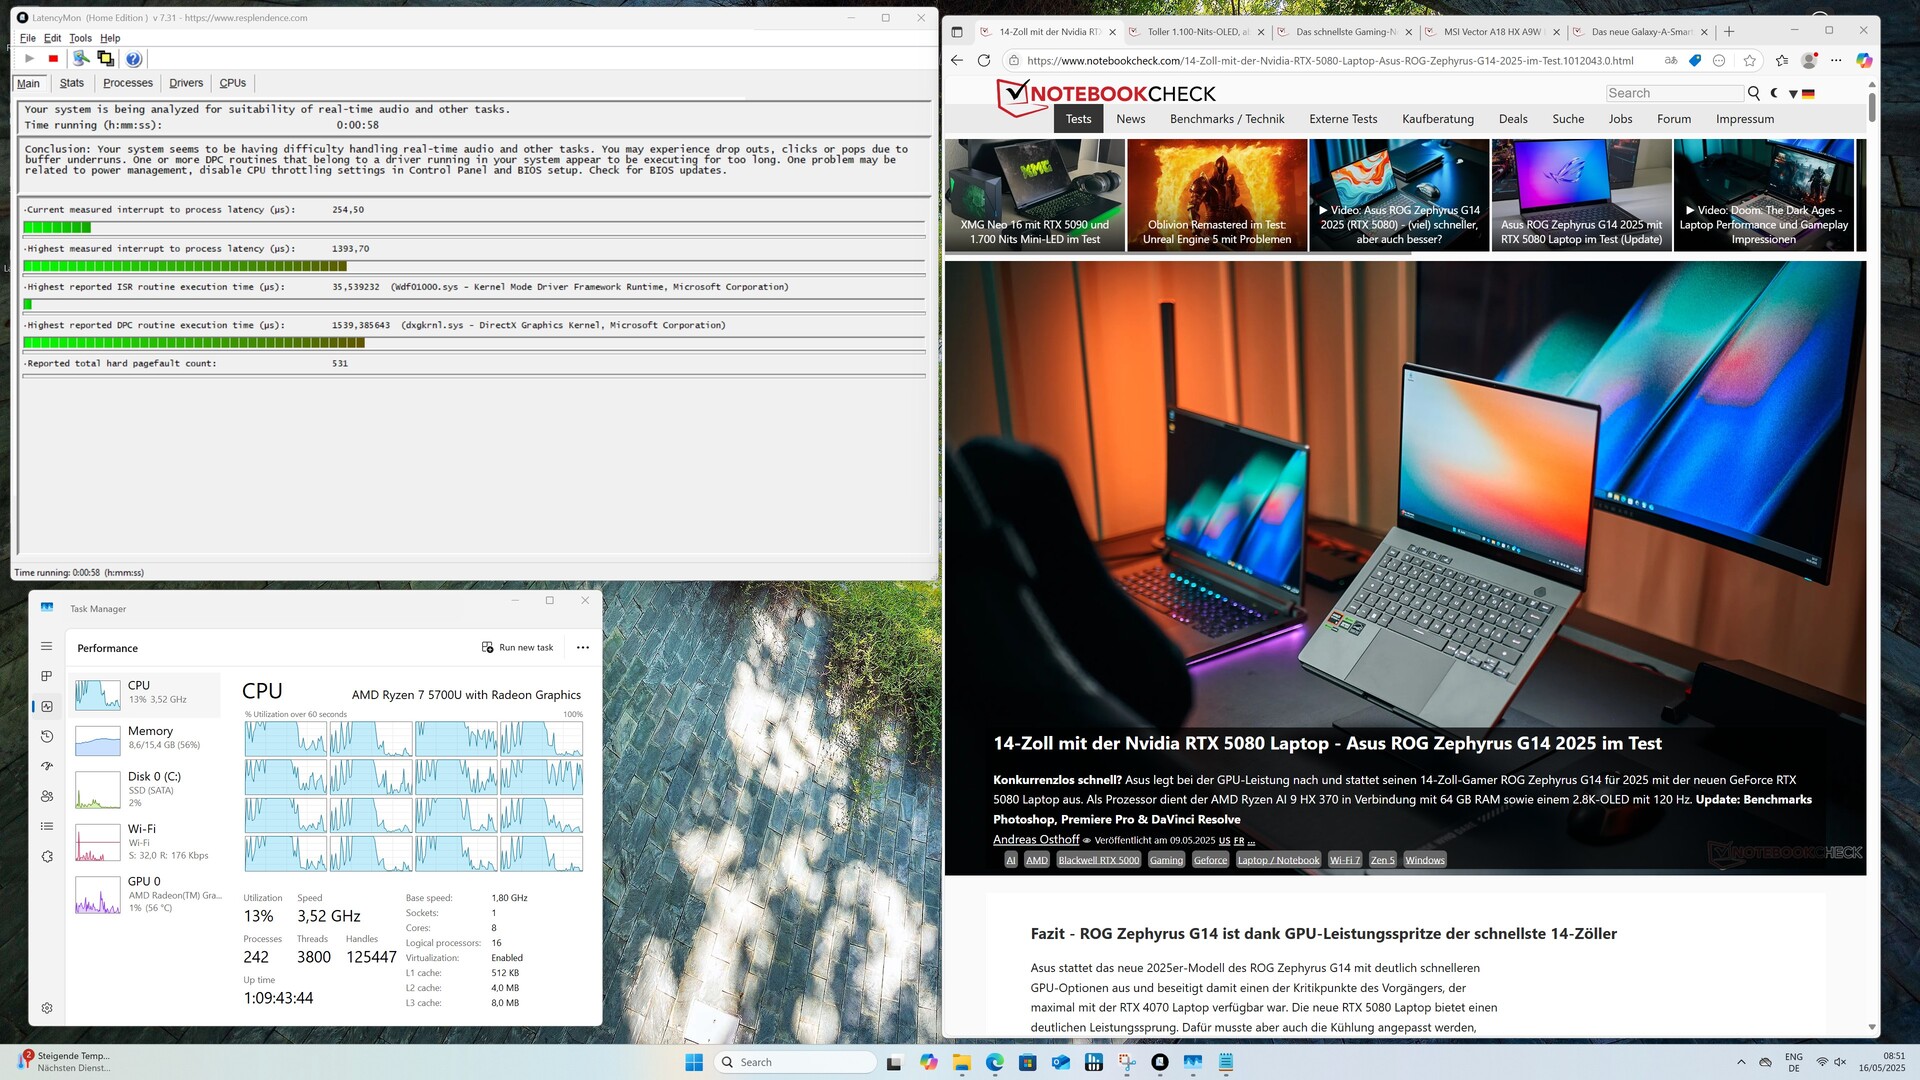
Task: Click Run new task in Task Manager
Action: [518, 647]
